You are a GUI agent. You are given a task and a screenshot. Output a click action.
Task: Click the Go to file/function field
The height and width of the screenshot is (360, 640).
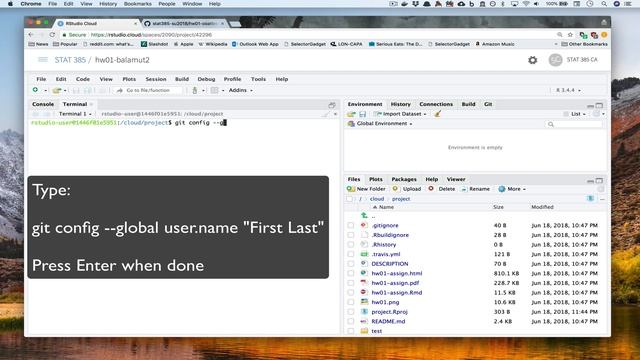(148, 90)
